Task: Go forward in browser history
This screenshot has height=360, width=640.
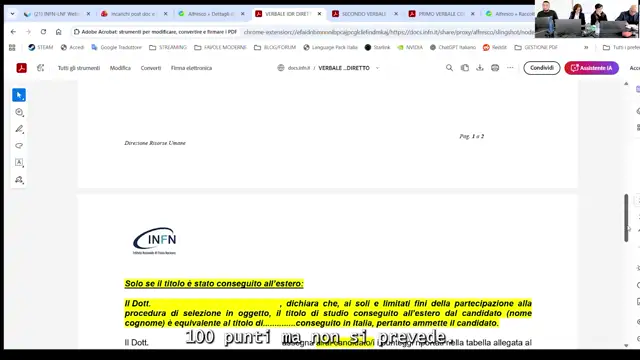Action: coord(28,31)
